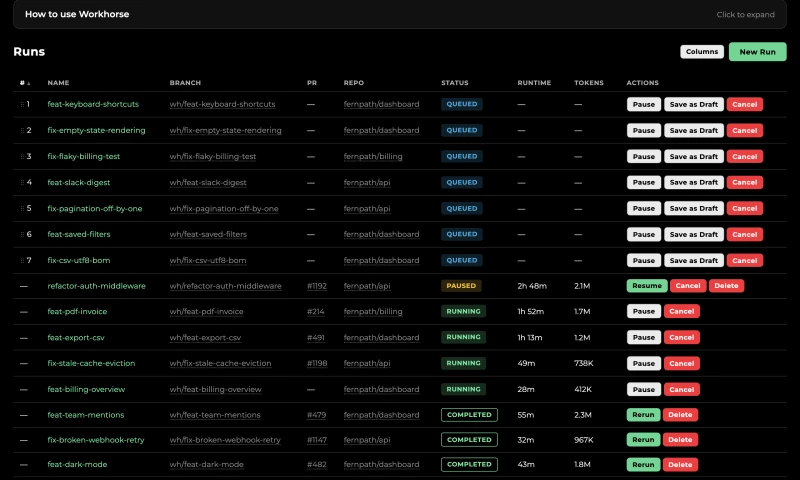Delete the refactor-auth-middleware run
Image resolution: width=800 pixels, height=480 pixels.
tap(726, 286)
